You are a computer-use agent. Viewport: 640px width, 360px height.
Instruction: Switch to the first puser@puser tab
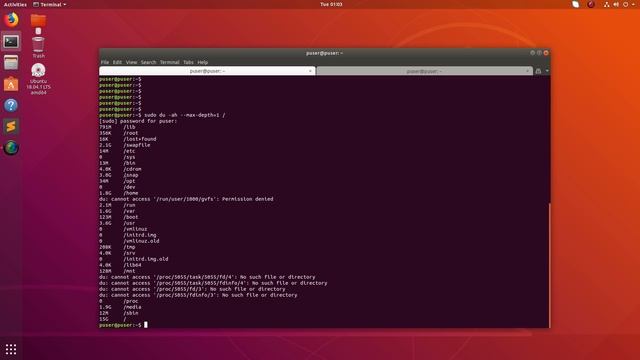pyautogui.click(x=207, y=71)
